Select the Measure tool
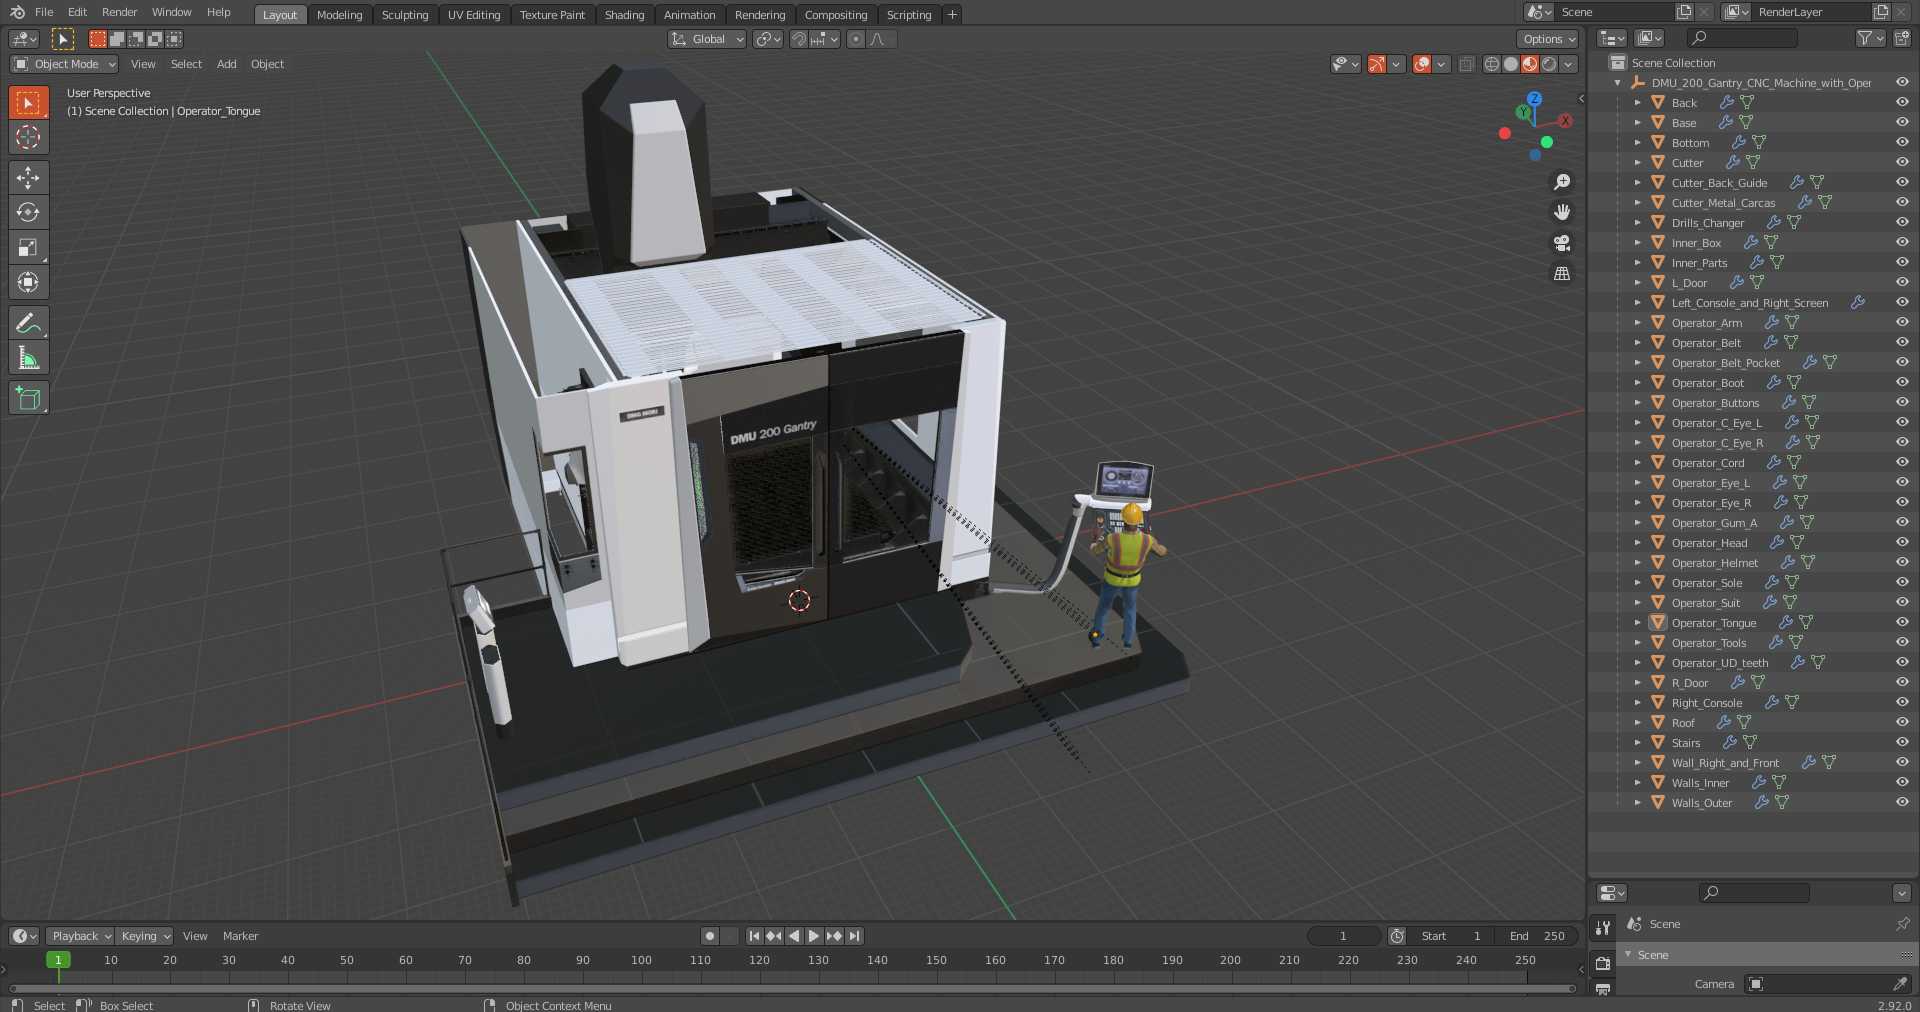1920x1012 pixels. coord(28,357)
